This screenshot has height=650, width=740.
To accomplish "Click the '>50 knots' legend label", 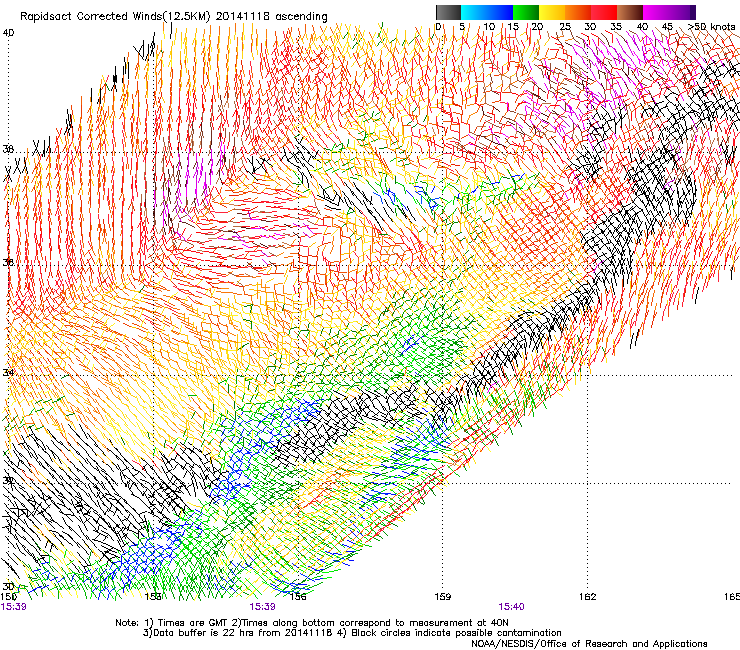I will point(712,27).
